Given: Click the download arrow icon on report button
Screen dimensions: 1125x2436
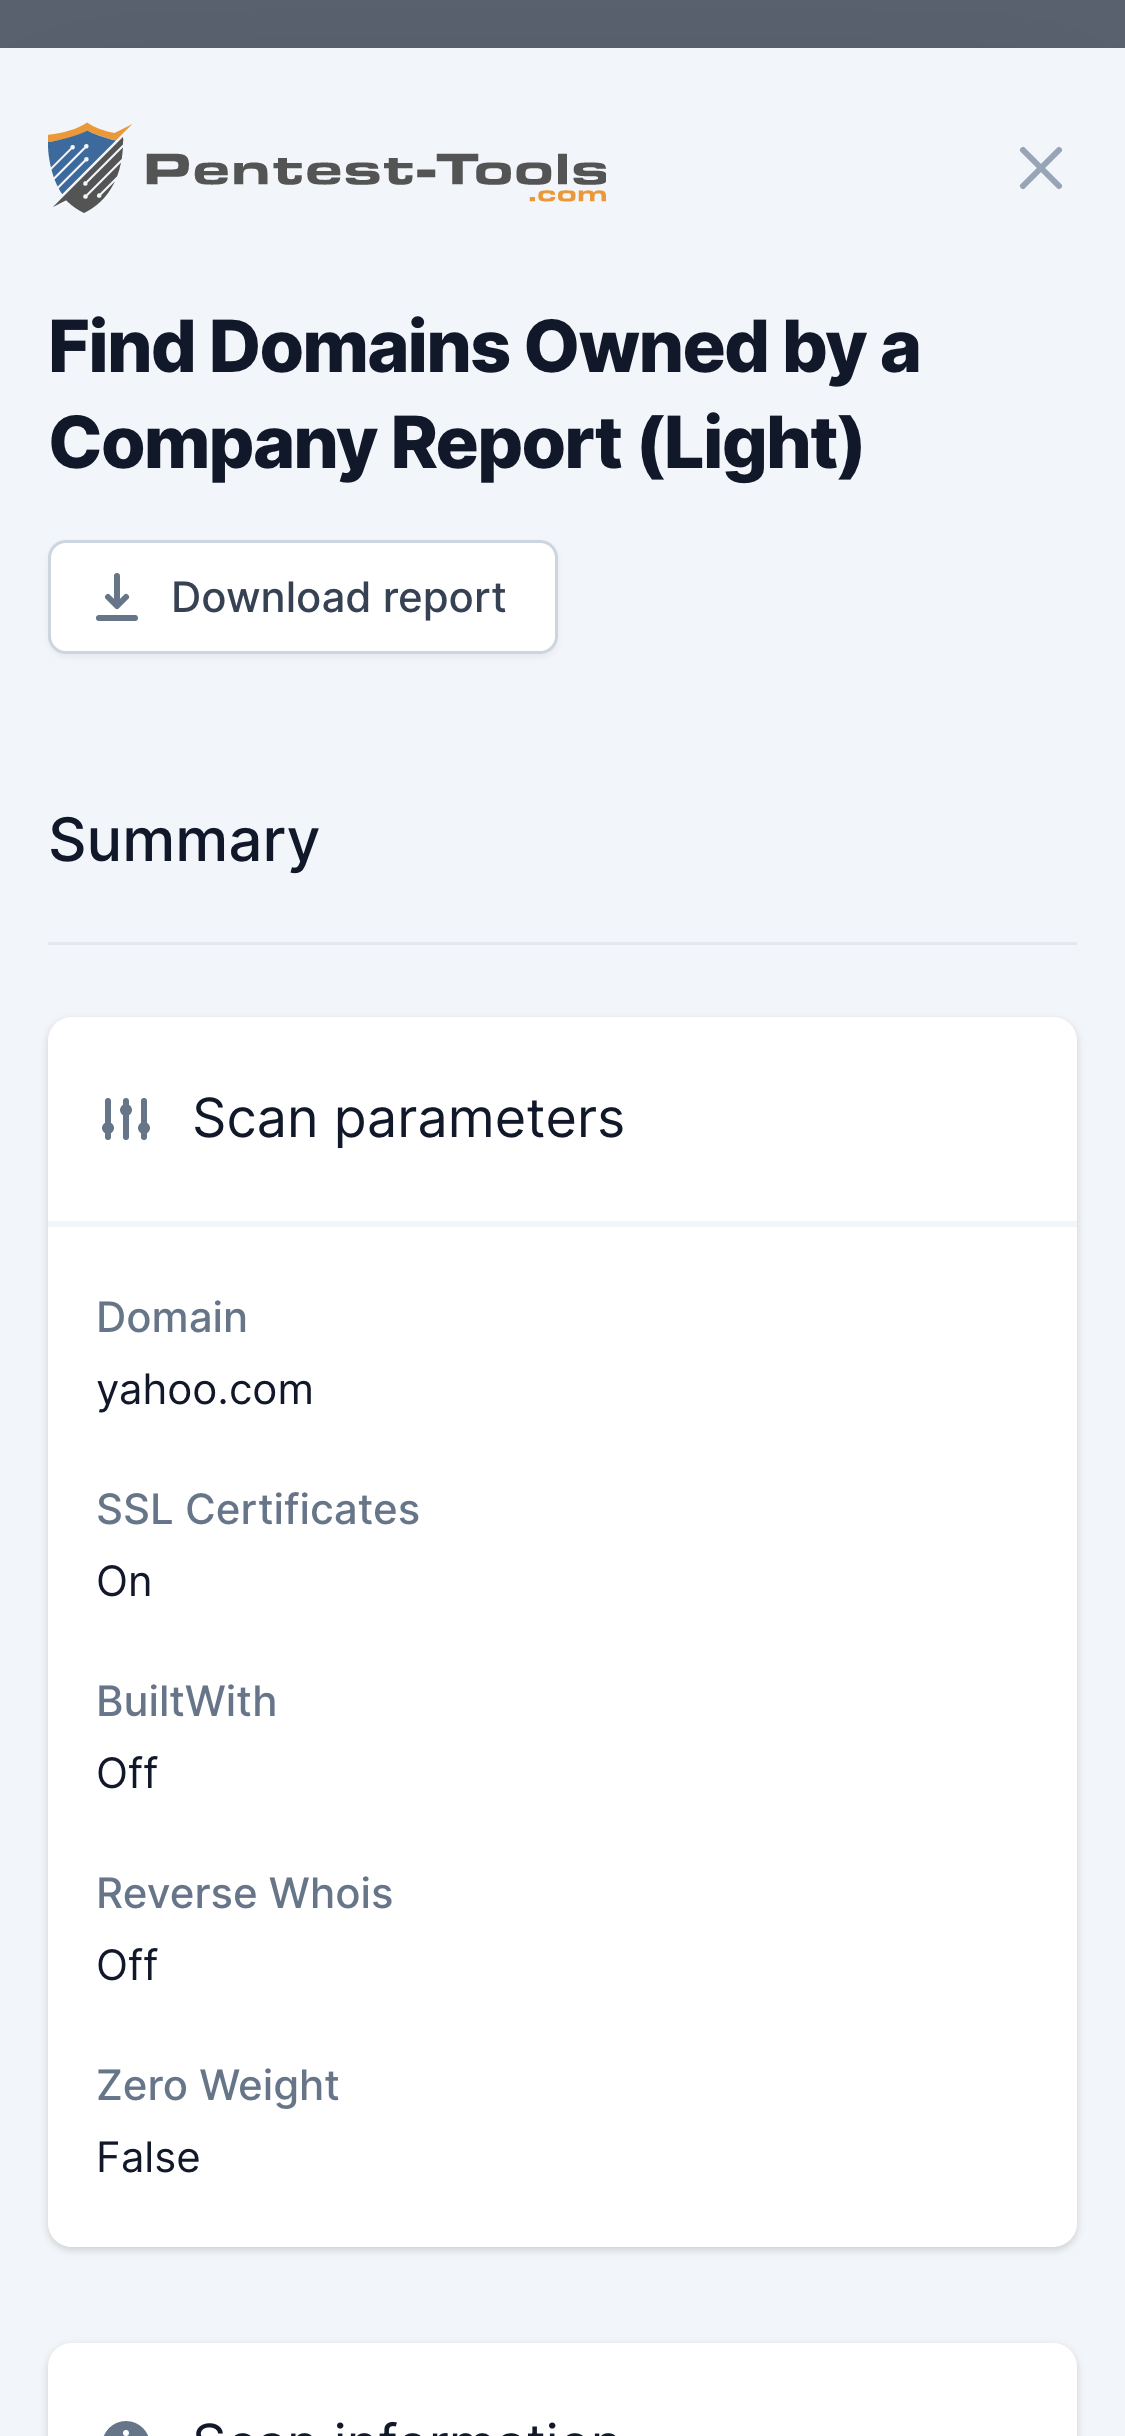Looking at the screenshot, I should click(x=118, y=597).
